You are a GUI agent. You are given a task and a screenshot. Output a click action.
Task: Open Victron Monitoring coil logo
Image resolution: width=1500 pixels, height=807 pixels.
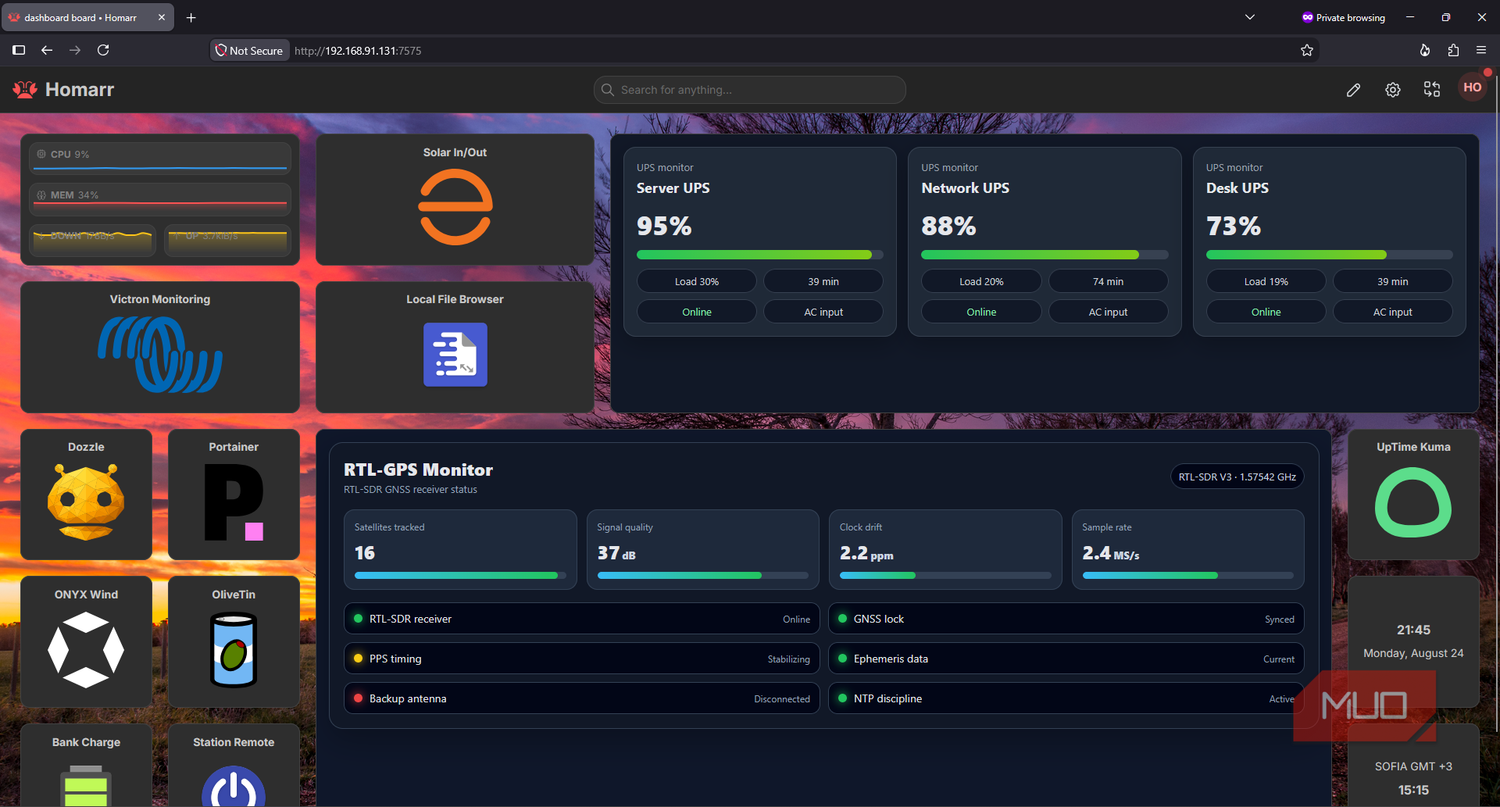[160, 353]
